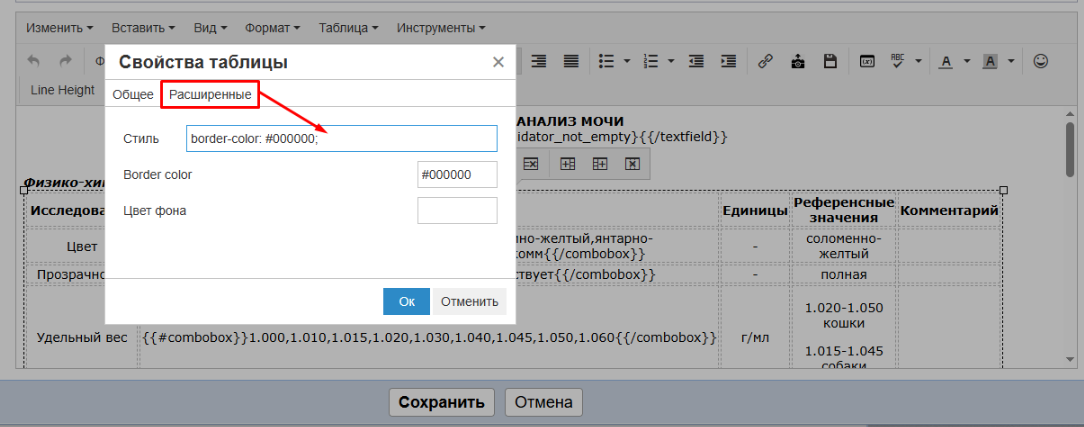1084x427 pixels.
Task: Click the justify text alignment icon
Action: point(571,61)
